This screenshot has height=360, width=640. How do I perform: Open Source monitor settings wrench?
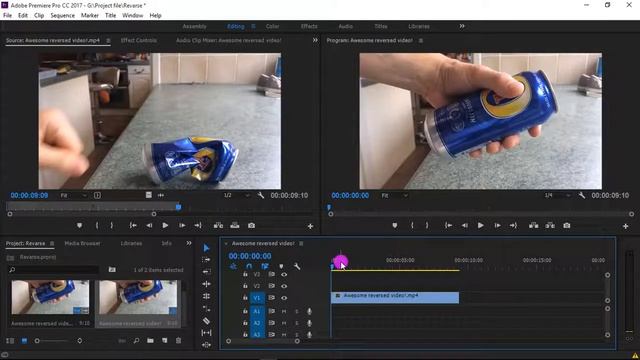[x=260, y=196]
